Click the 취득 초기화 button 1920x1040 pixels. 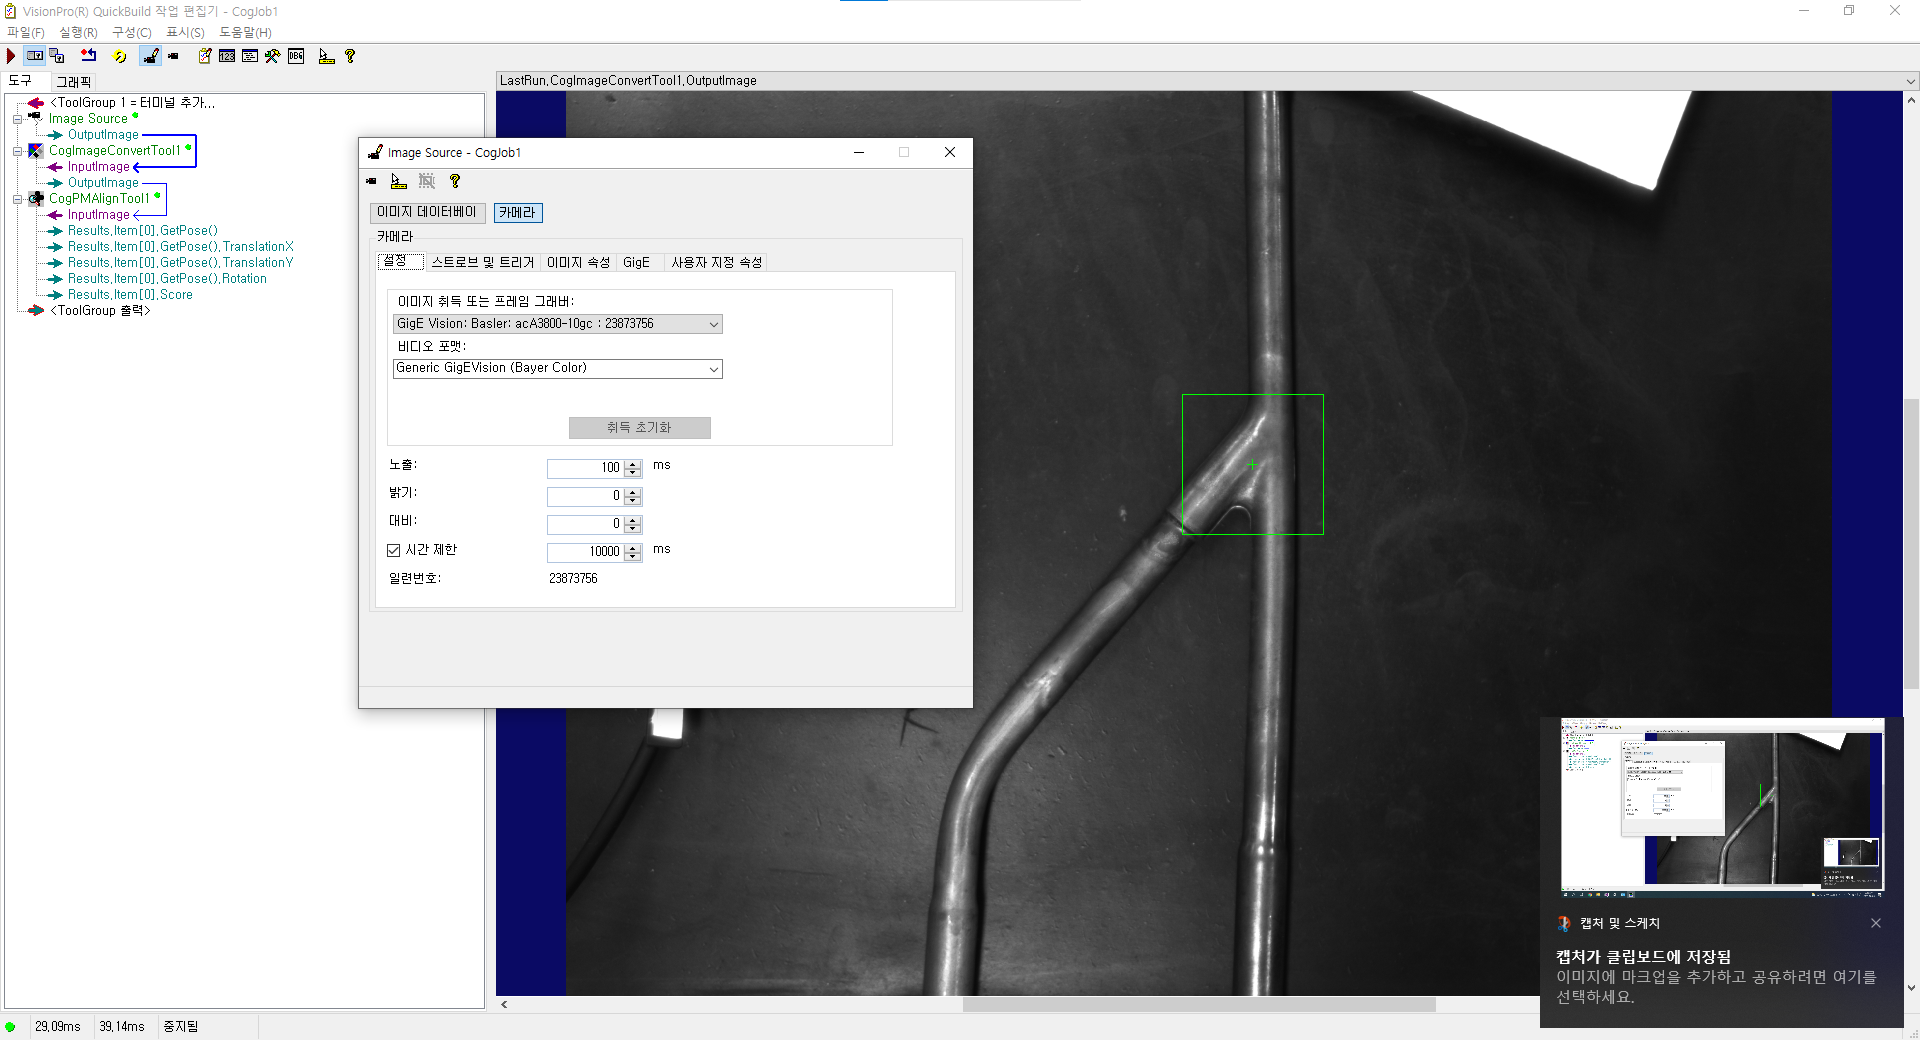tap(639, 428)
